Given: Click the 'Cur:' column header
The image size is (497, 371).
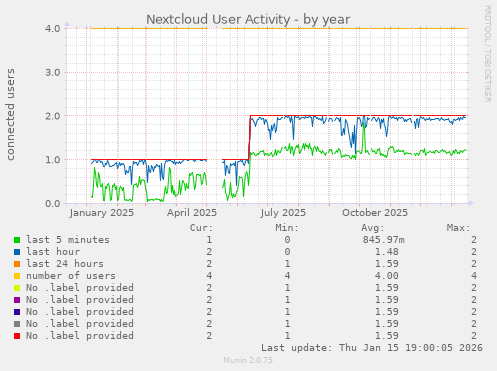Looking at the screenshot, I should 201,228.
